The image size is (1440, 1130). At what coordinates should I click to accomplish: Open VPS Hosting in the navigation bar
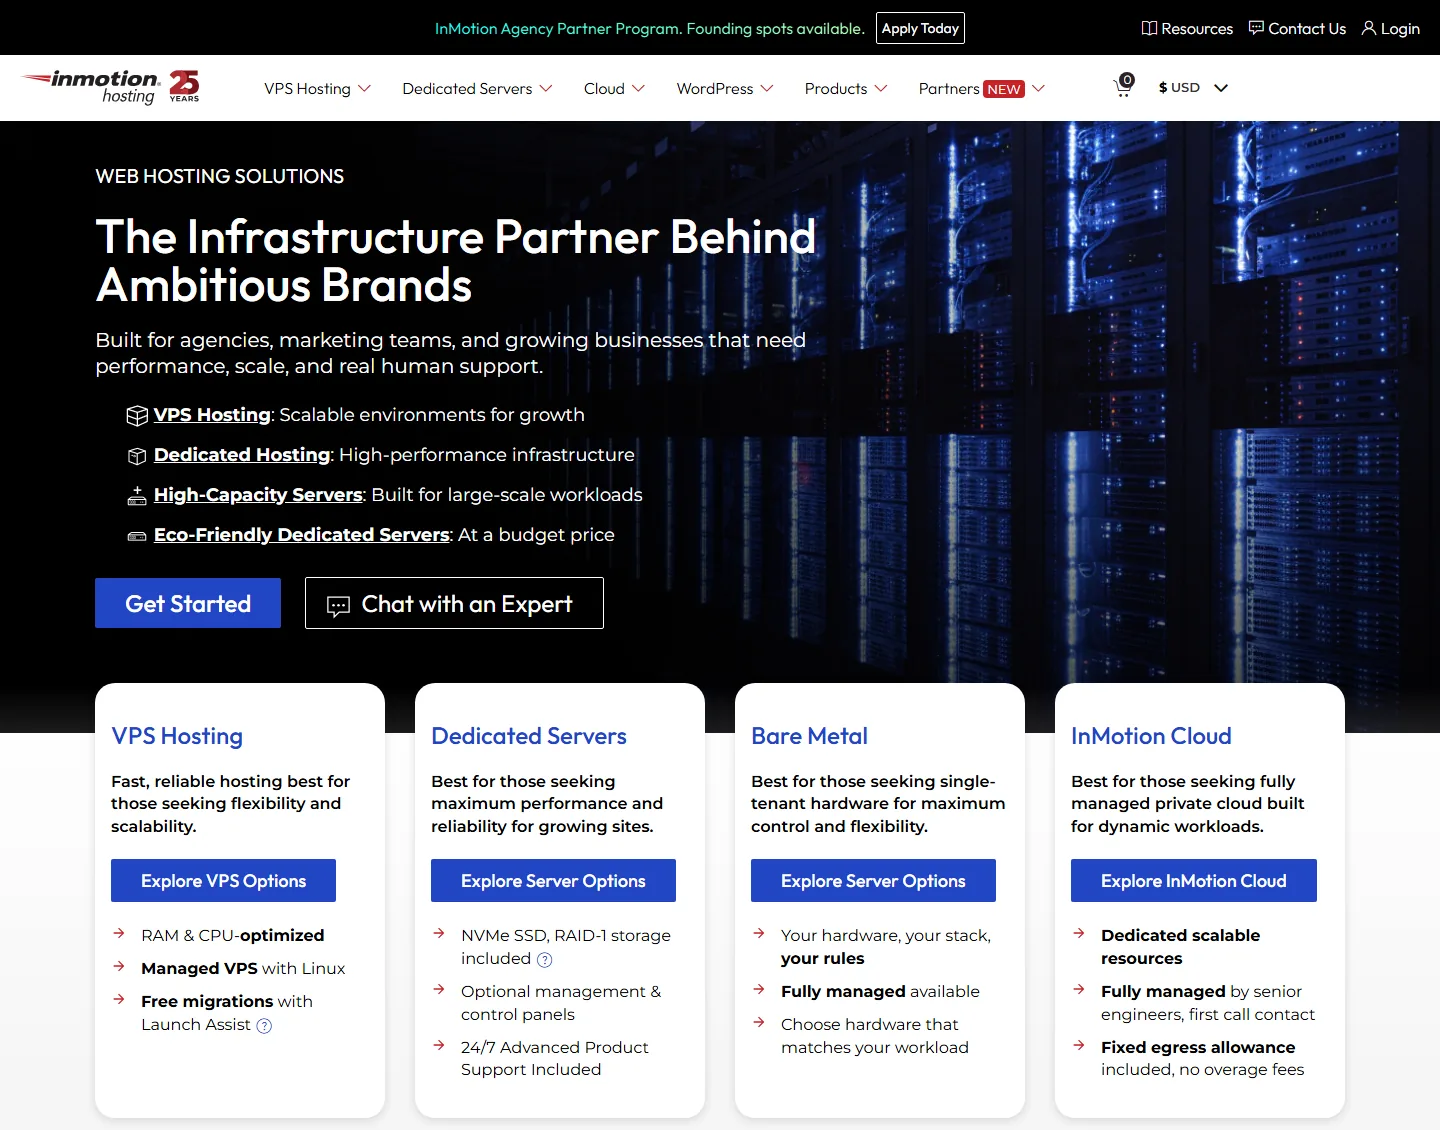click(x=307, y=88)
